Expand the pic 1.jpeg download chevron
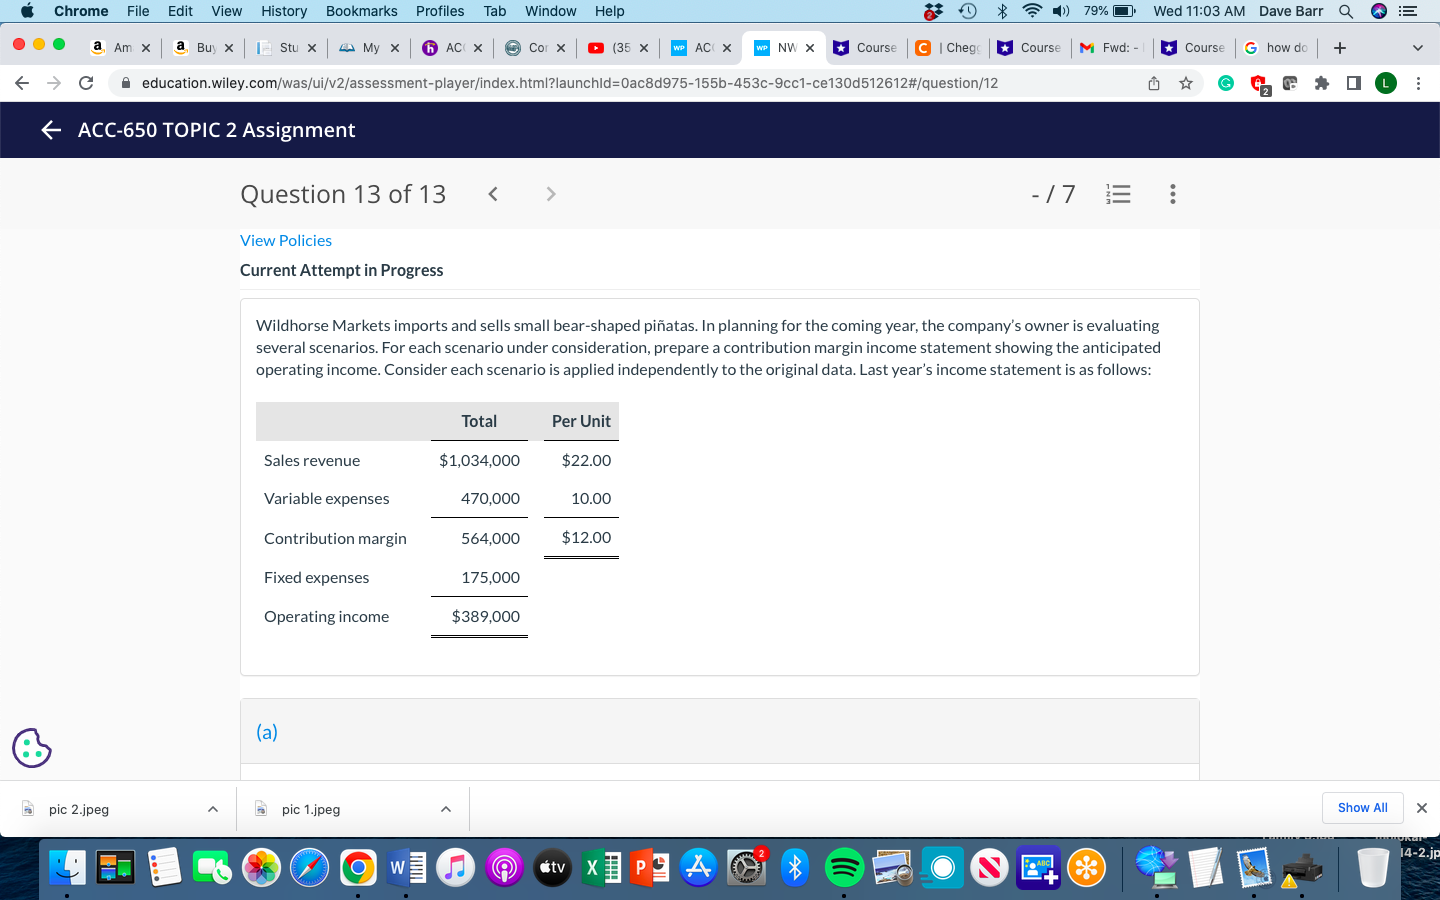Screen dimensions: 1440x900 click(x=445, y=809)
